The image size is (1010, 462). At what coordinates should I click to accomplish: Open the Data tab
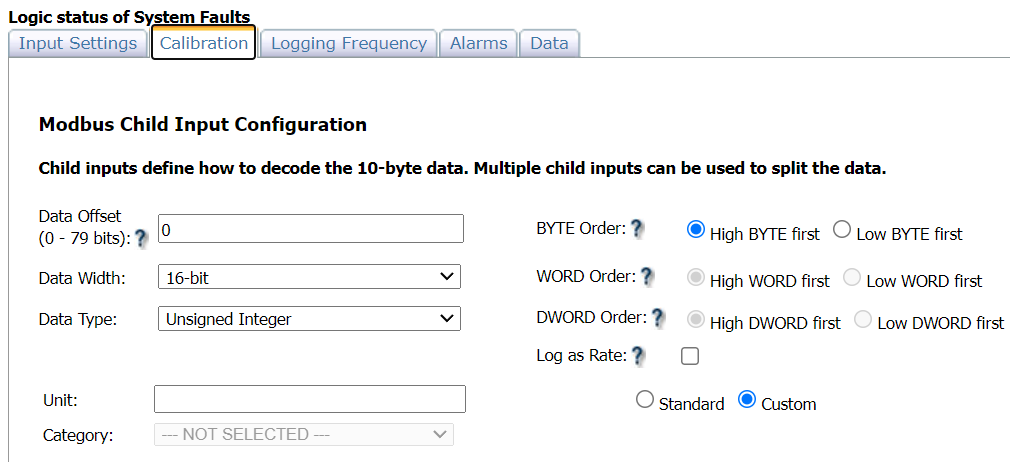549,43
